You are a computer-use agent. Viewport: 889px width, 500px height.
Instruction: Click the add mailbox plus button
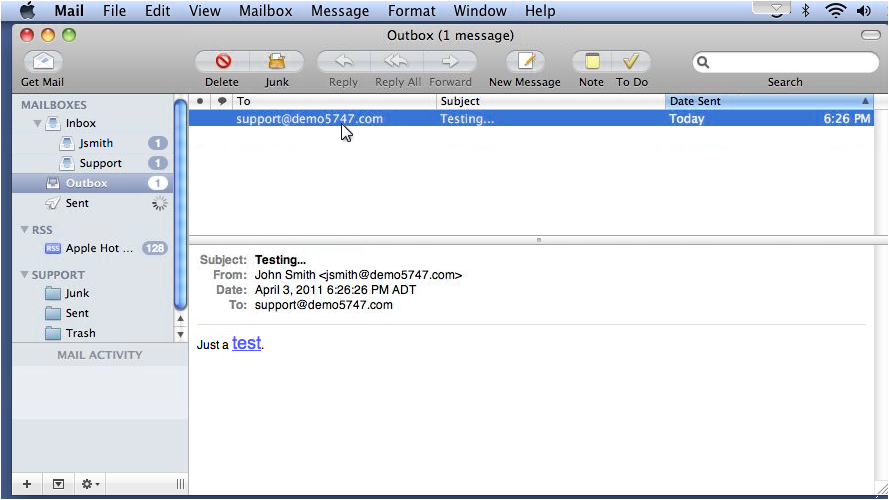pyautogui.click(x=27, y=484)
